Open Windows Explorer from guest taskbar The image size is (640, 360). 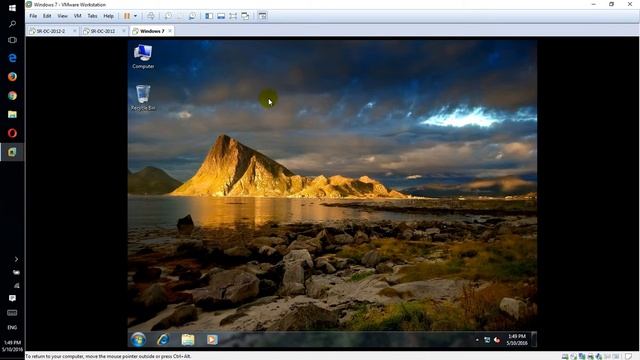188,340
